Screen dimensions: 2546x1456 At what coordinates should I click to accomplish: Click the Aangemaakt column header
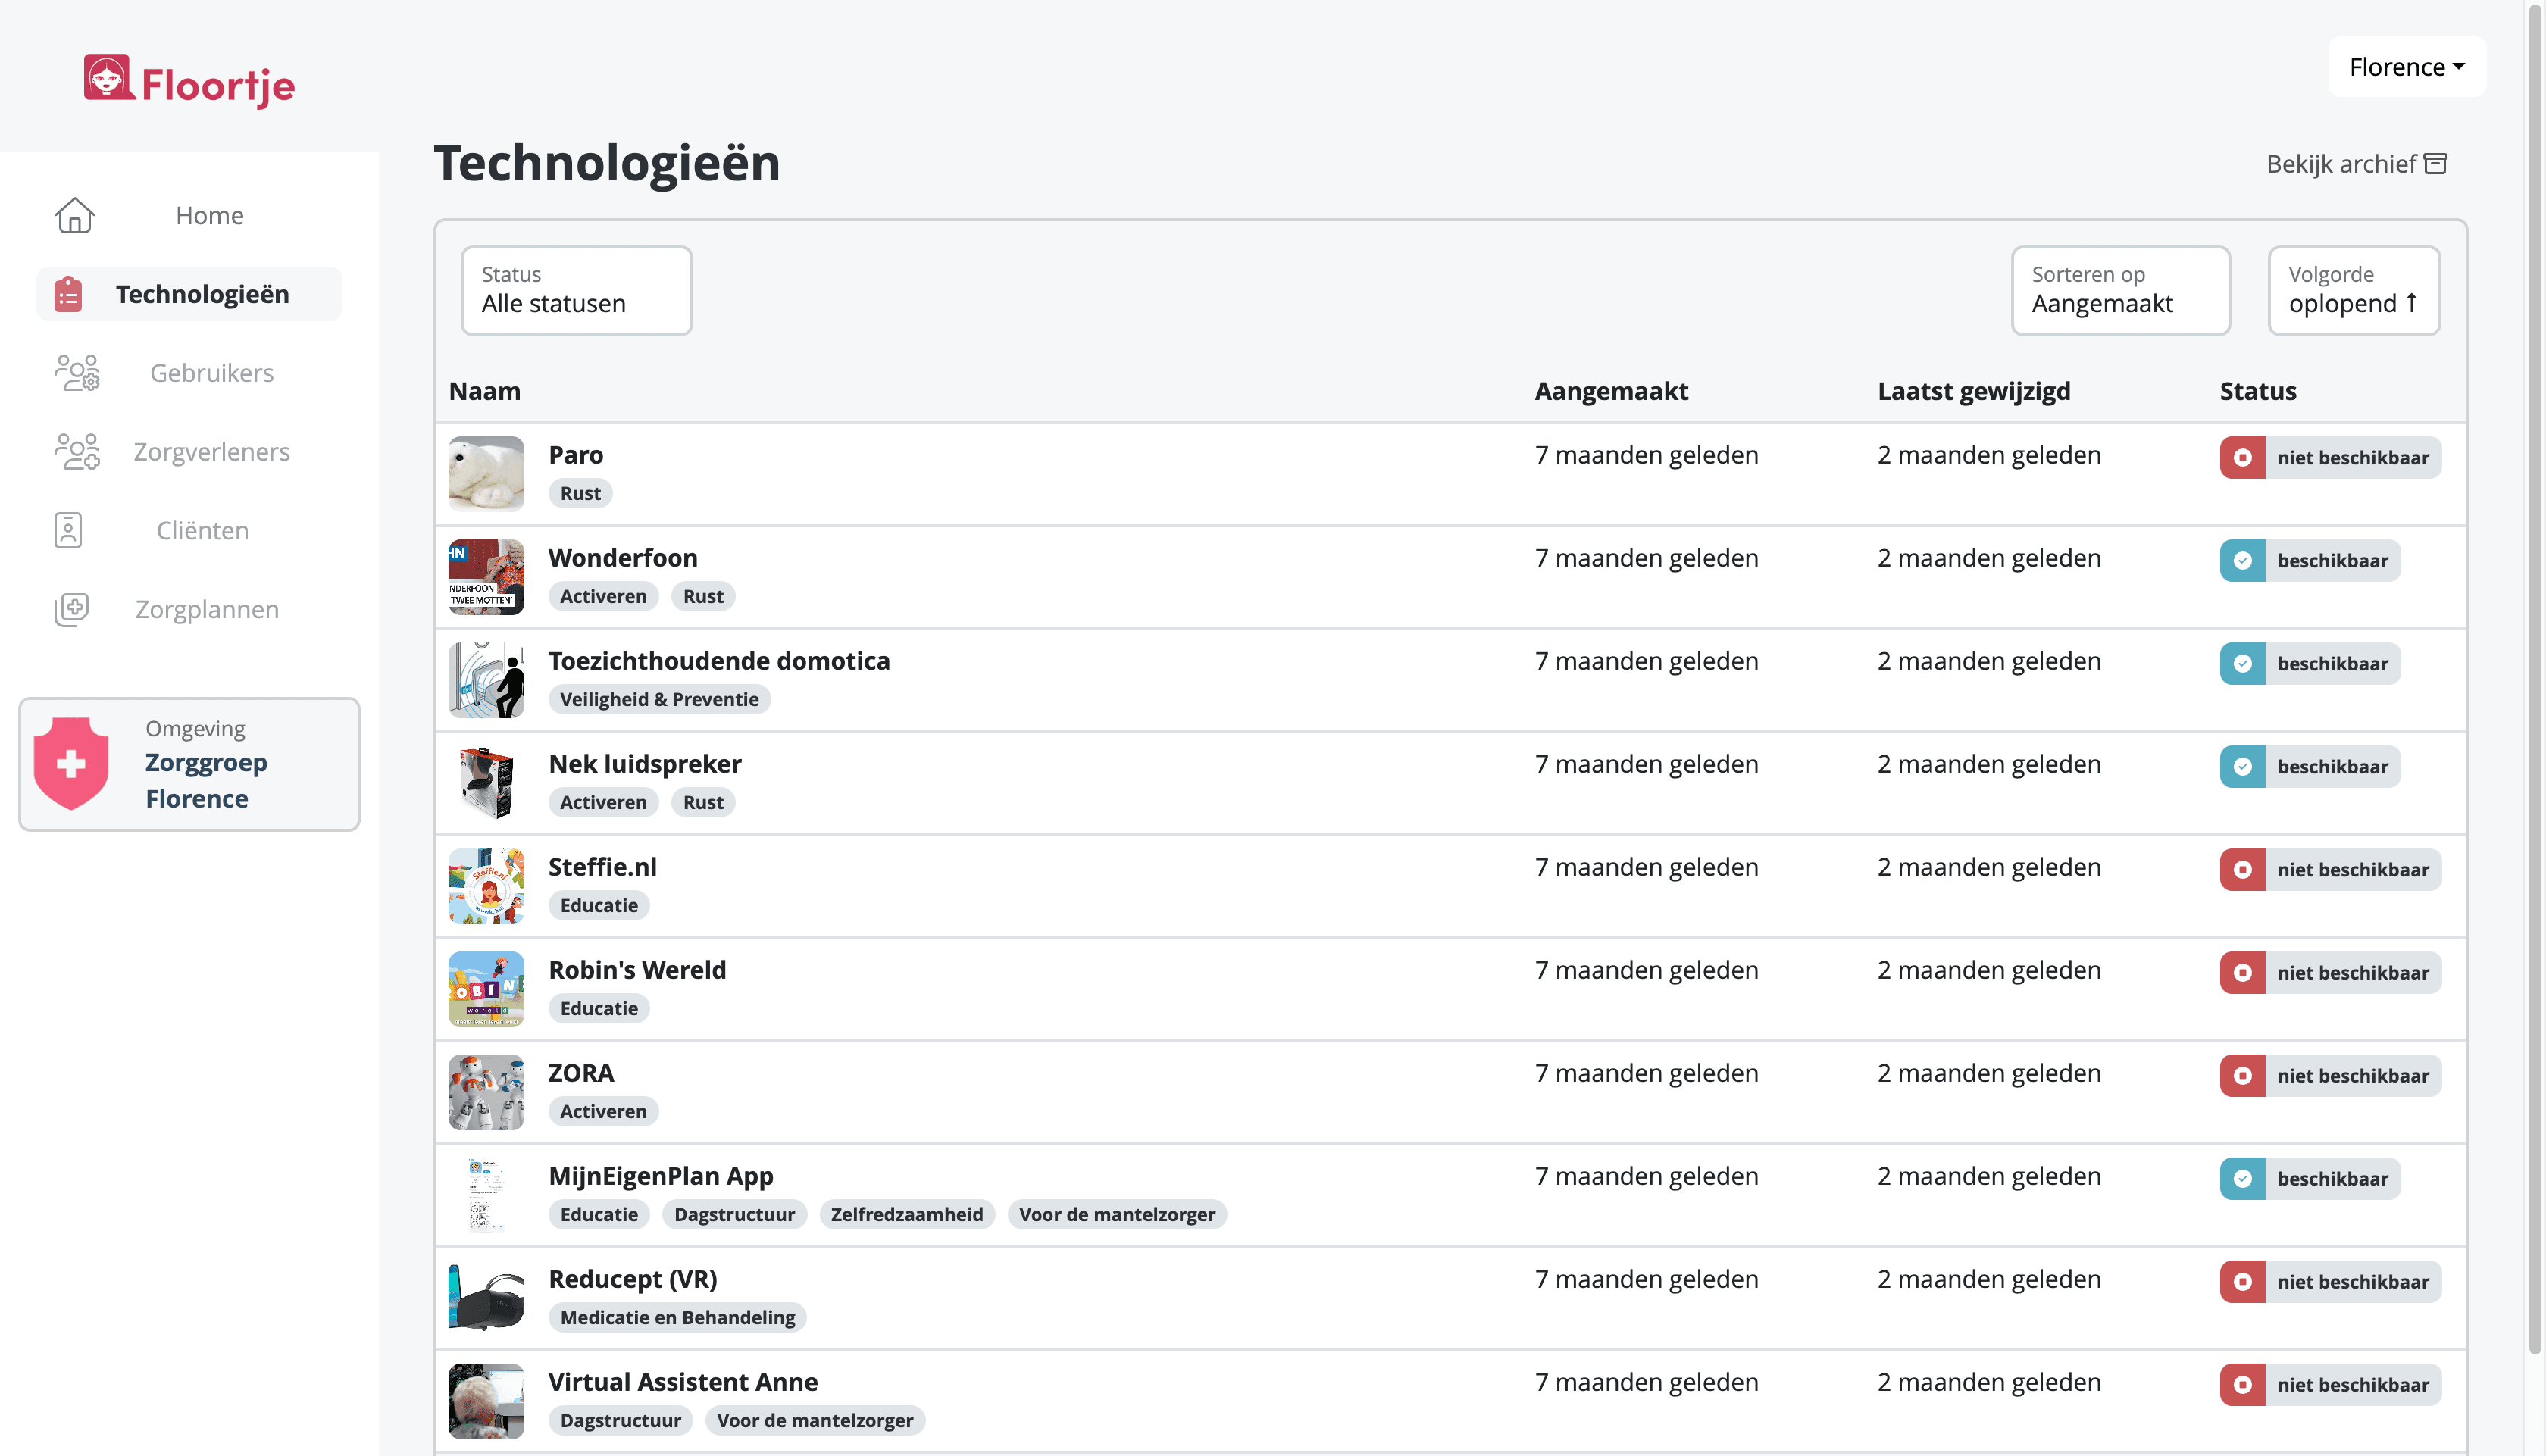click(x=1611, y=391)
